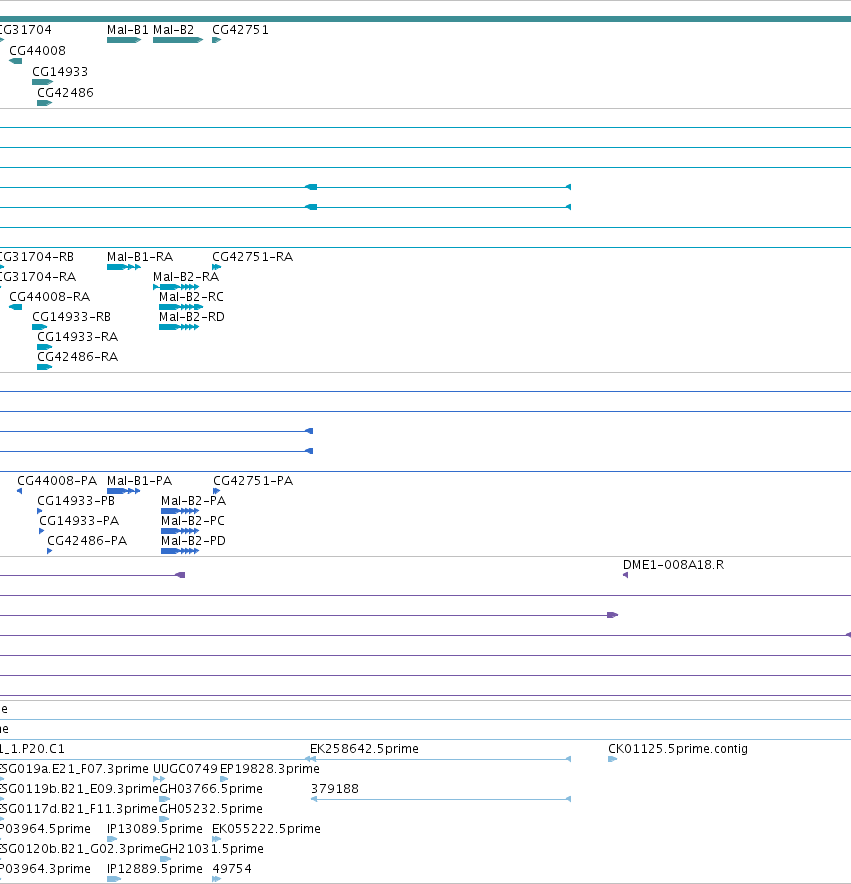Select the GH05232.5prime EST label
851x884 pixels.
tap(211, 809)
